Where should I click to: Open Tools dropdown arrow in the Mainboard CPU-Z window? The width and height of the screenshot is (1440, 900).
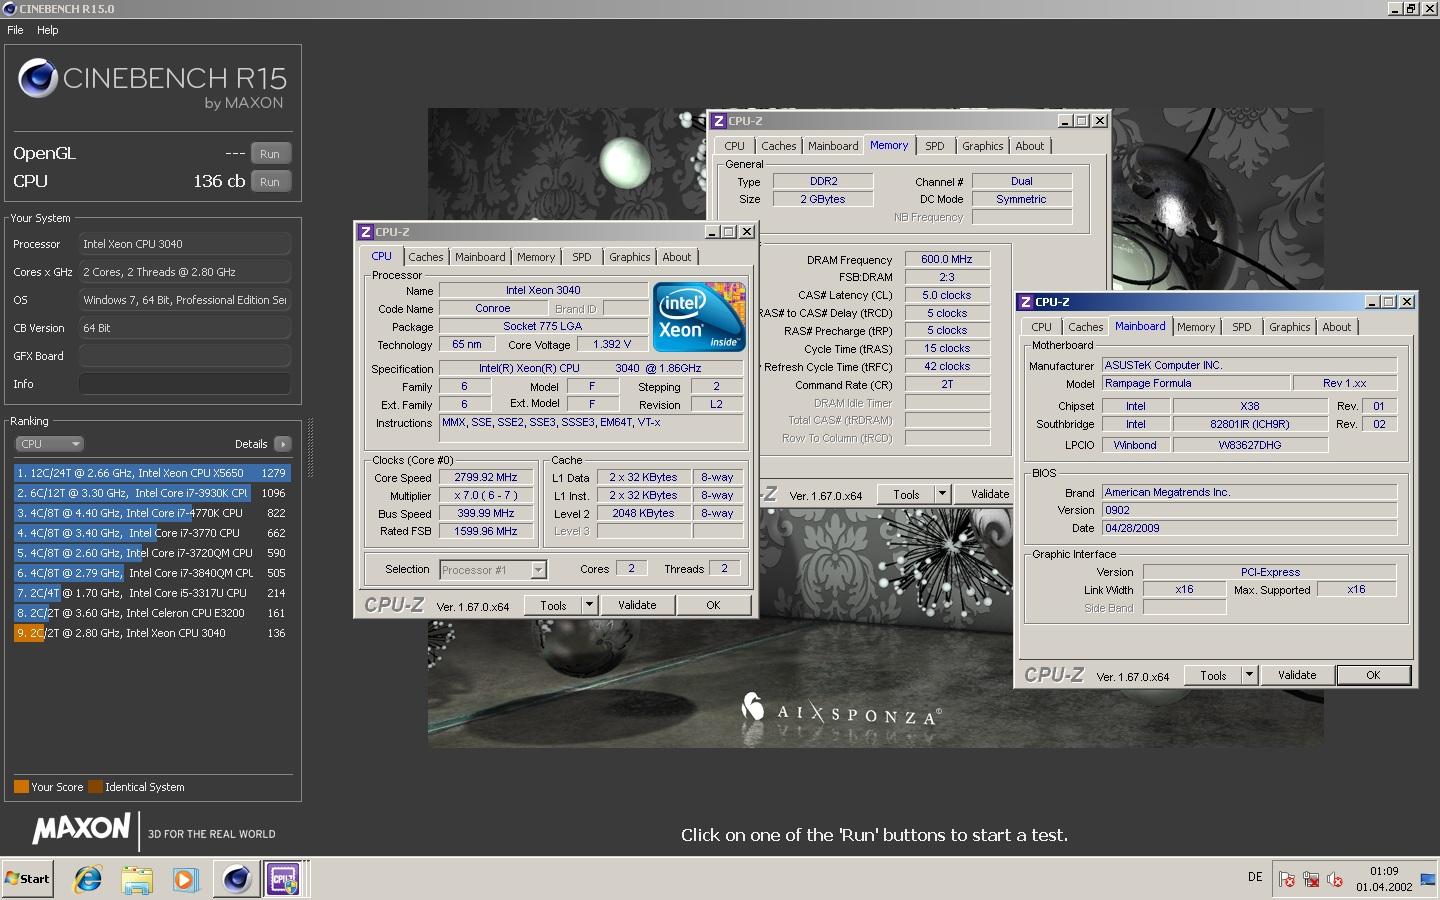point(1249,675)
